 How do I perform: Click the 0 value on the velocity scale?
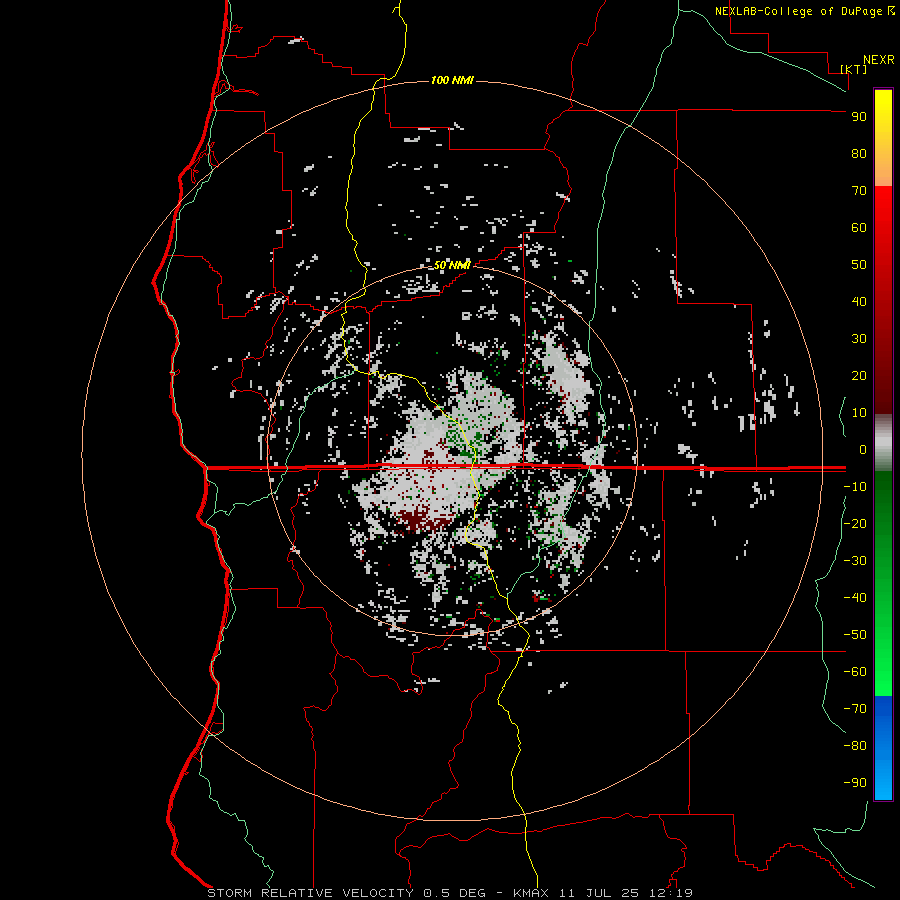click(x=863, y=450)
